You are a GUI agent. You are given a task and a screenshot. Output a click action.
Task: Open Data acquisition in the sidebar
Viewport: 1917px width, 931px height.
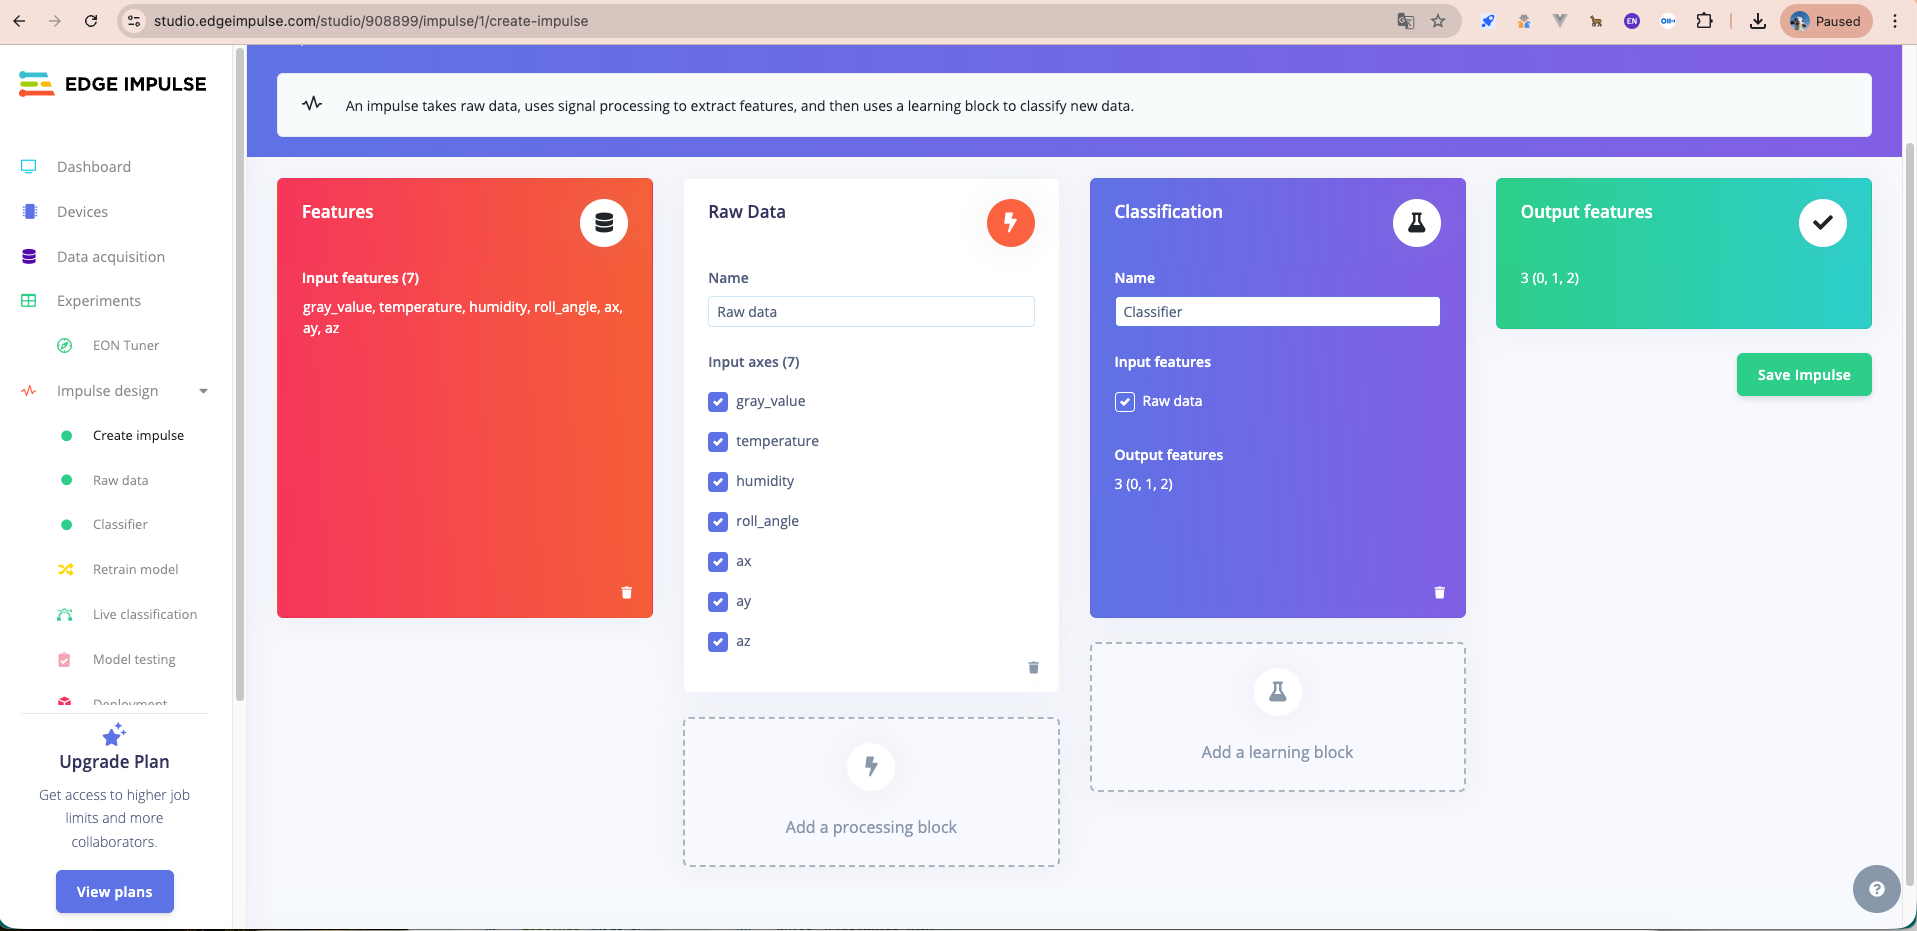(x=110, y=257)
